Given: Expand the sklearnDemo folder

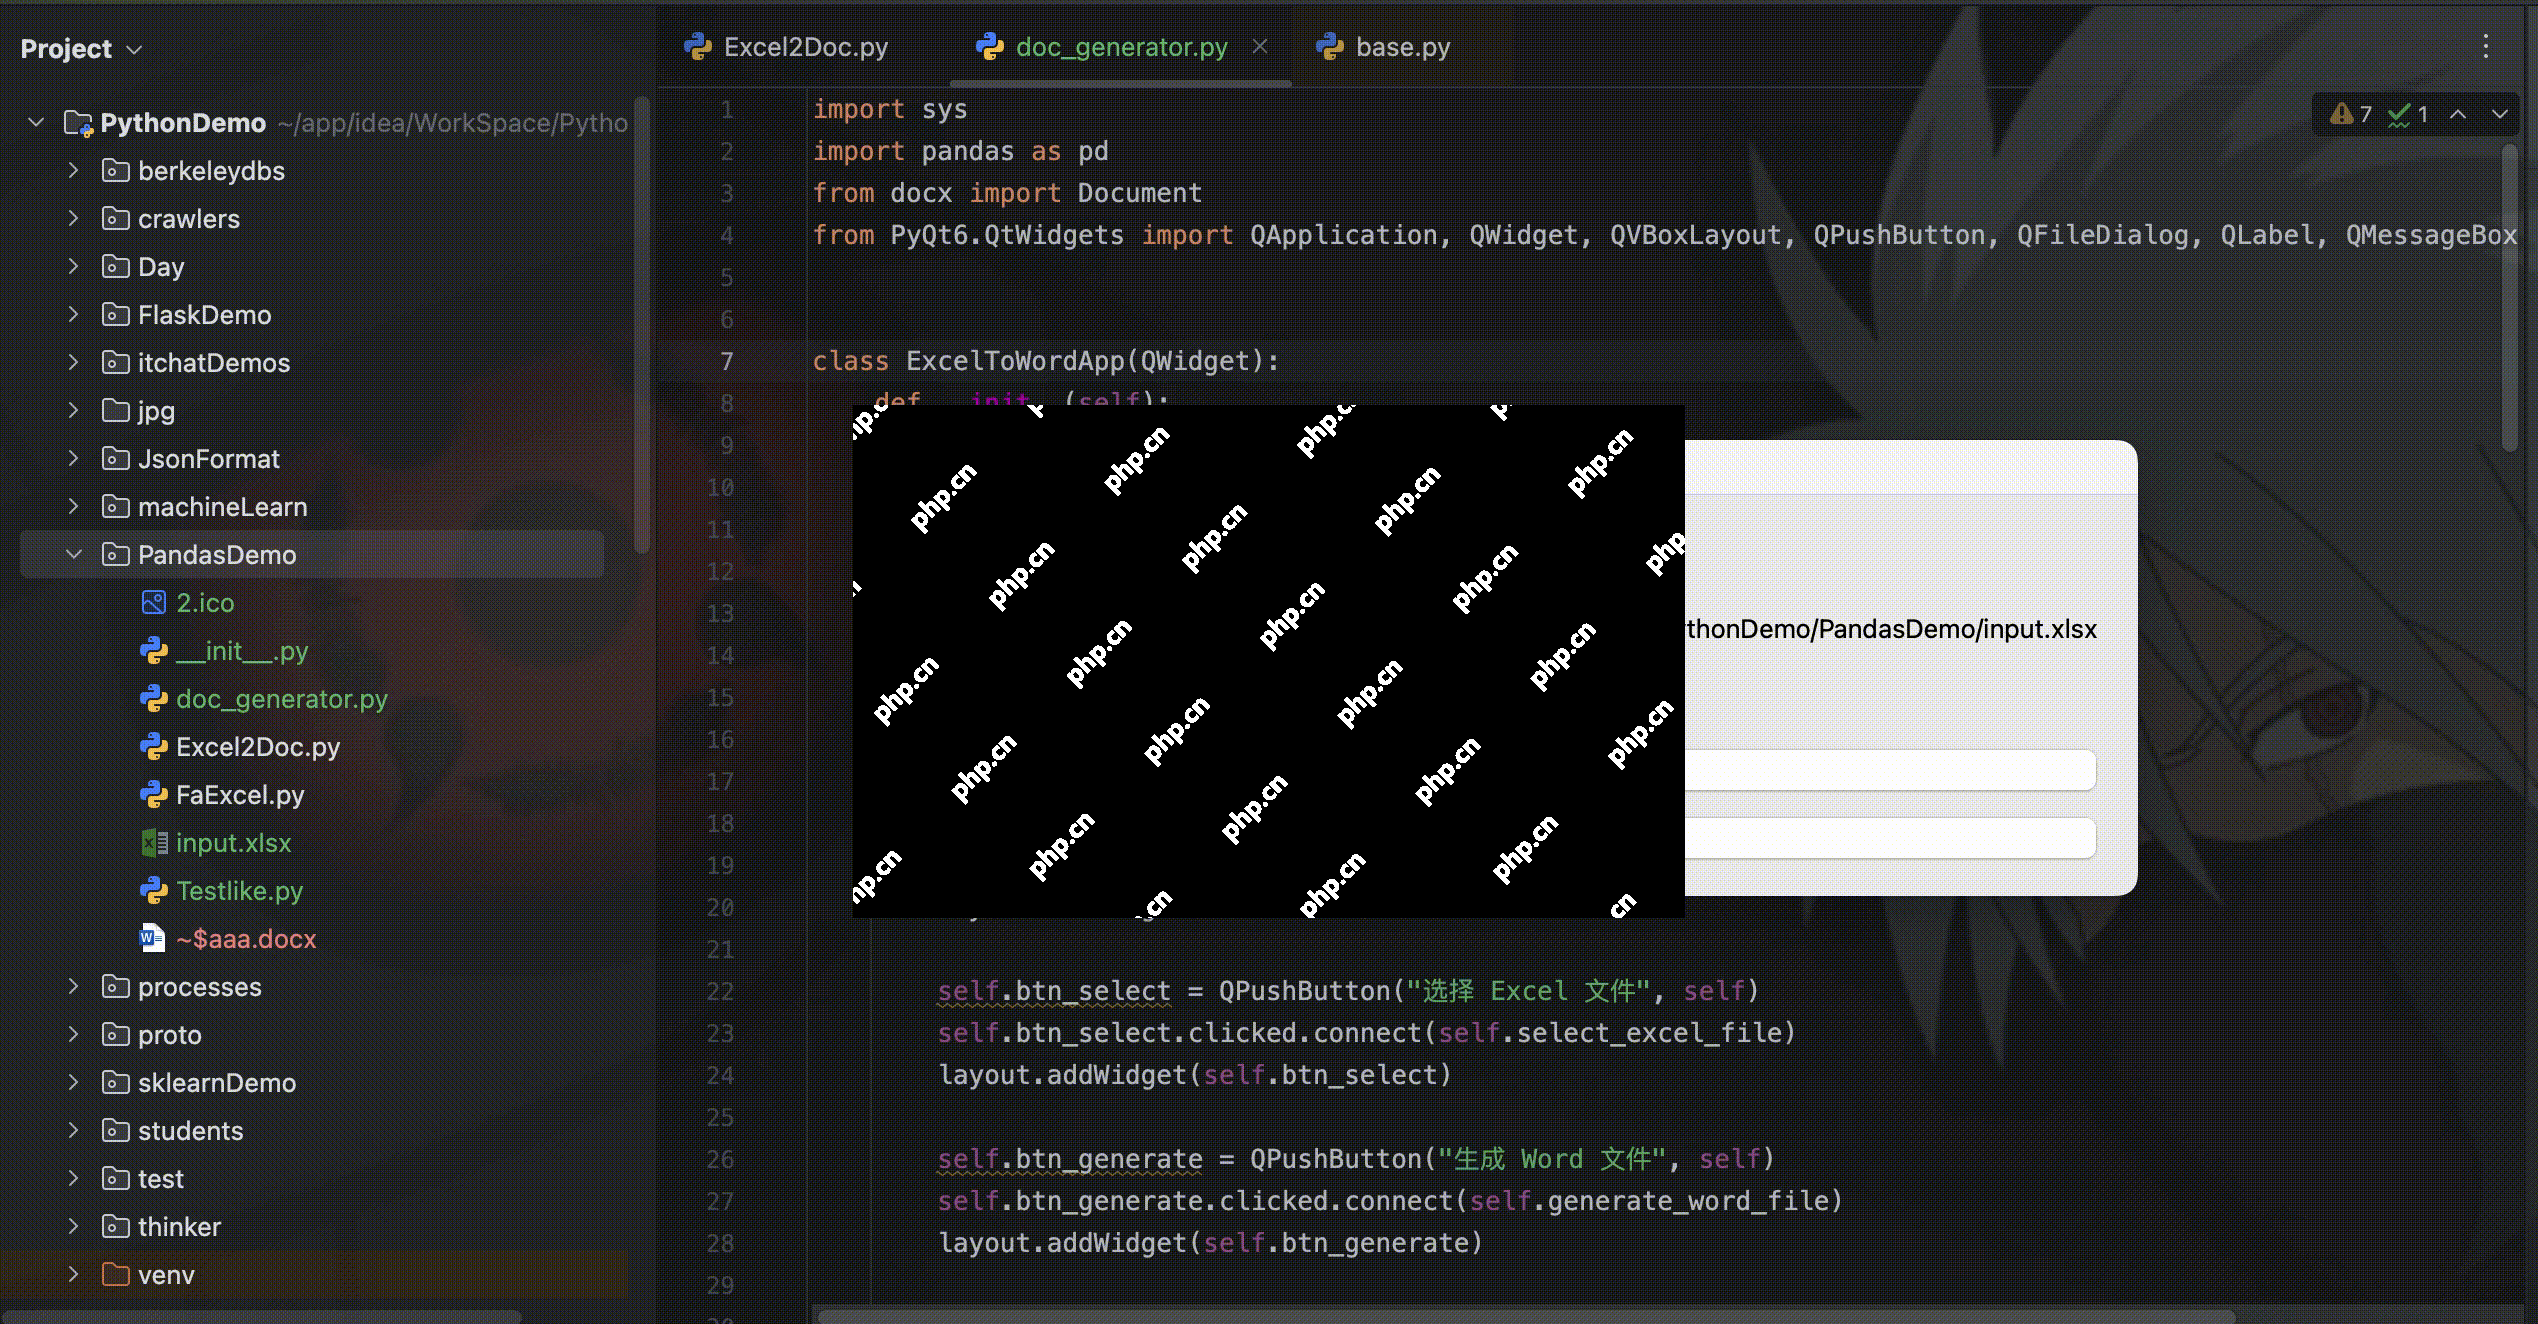Looking at the screenshot, I should click(73, 1082).
